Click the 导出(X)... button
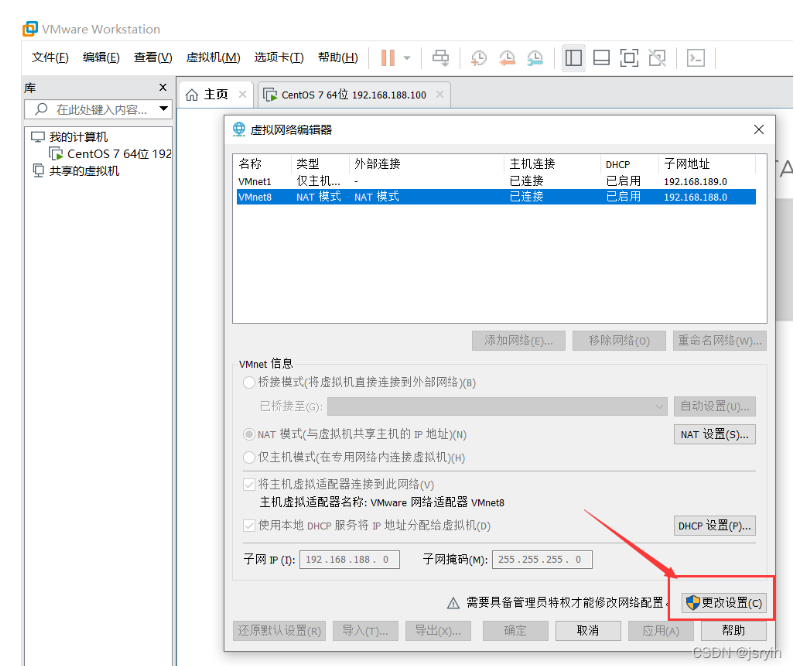The image size is (794, 666). tap(438, 631)
